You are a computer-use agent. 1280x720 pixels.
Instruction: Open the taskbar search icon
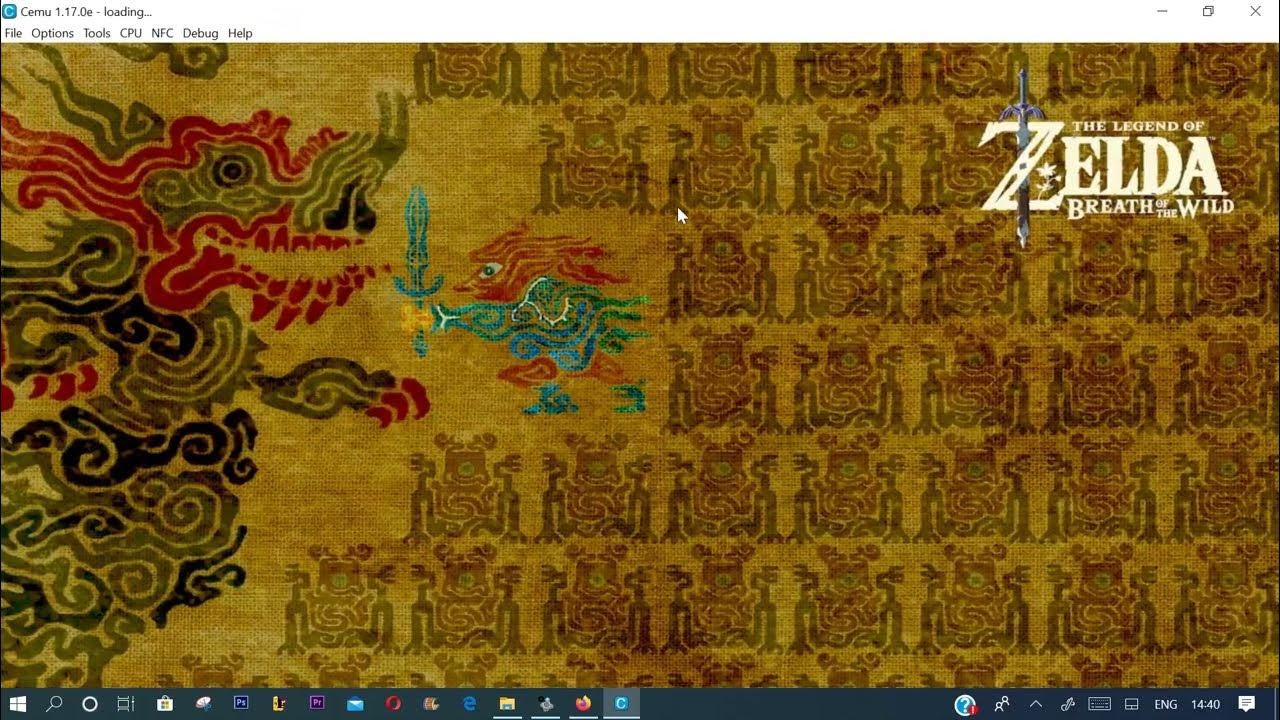click(54, 704)
